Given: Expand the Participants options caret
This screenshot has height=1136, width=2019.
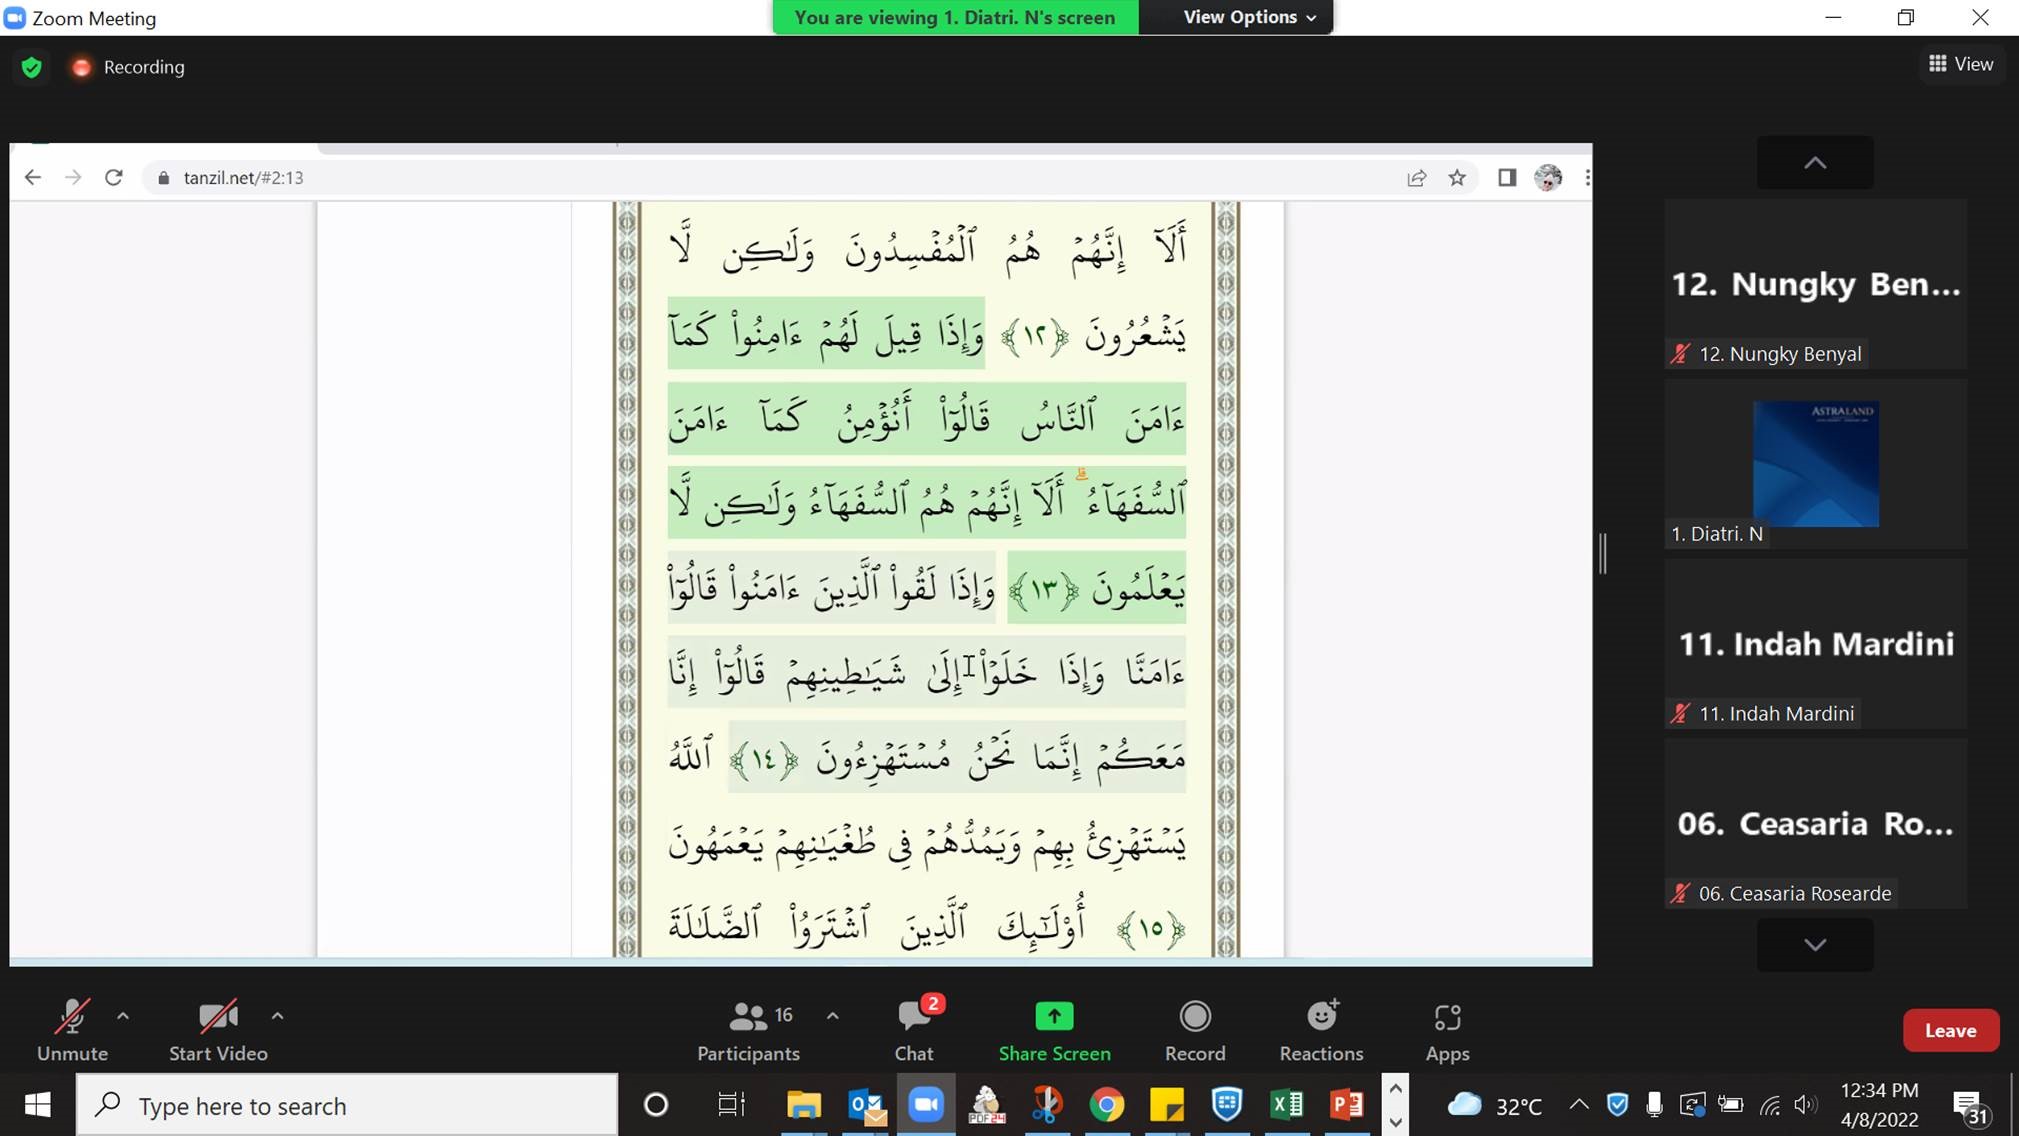Looking at the screenshot, I should (x=833, y=1016).
